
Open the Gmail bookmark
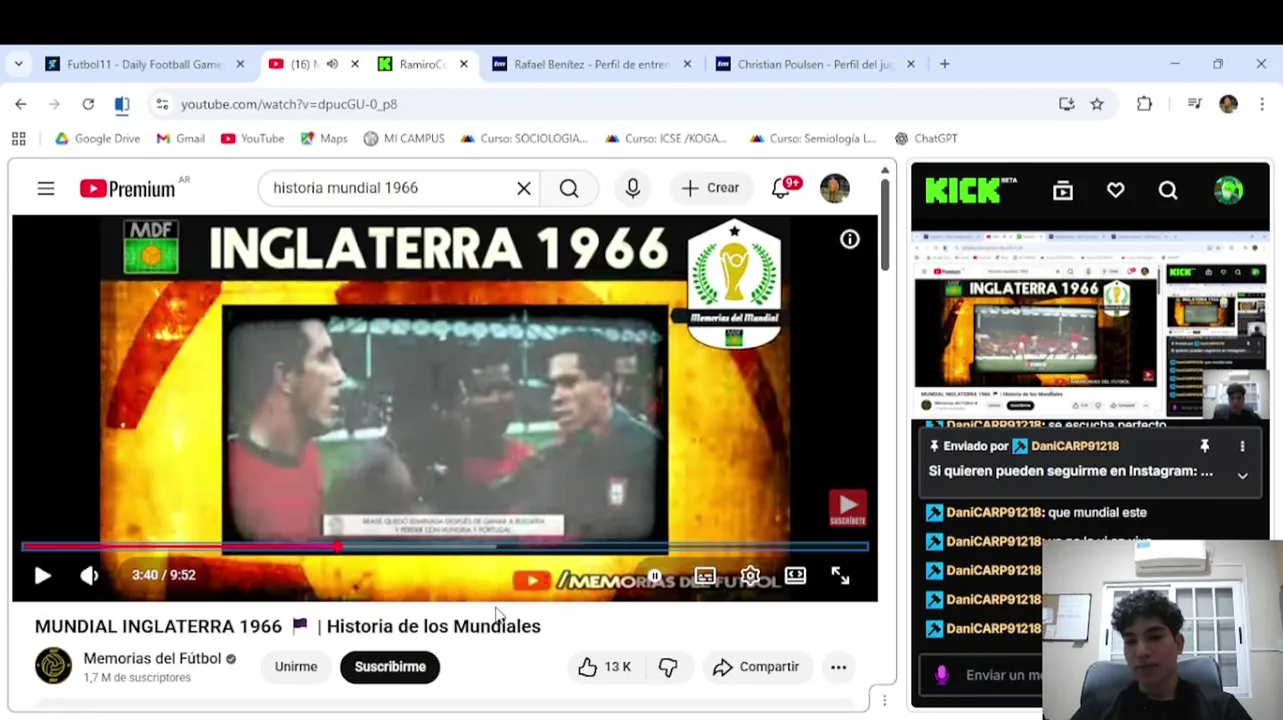(x=180, y=139)
